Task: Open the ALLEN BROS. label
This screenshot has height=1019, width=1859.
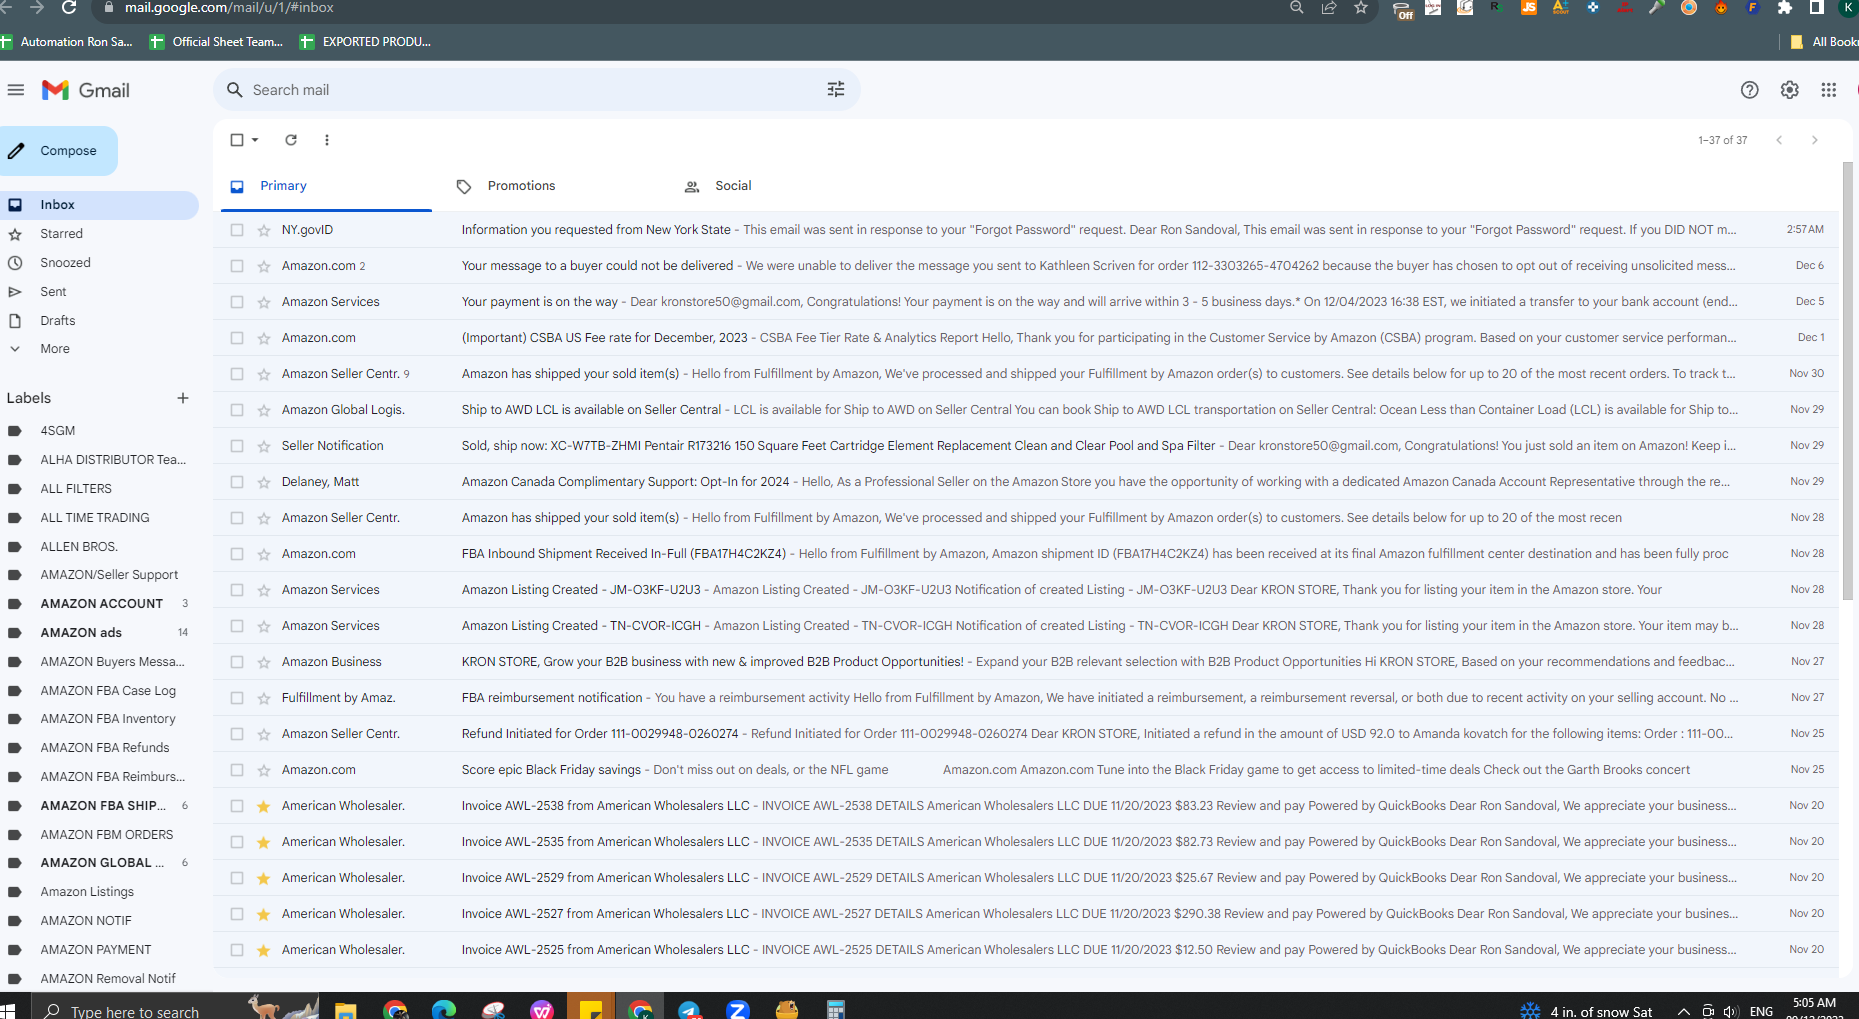Action: 79,547
